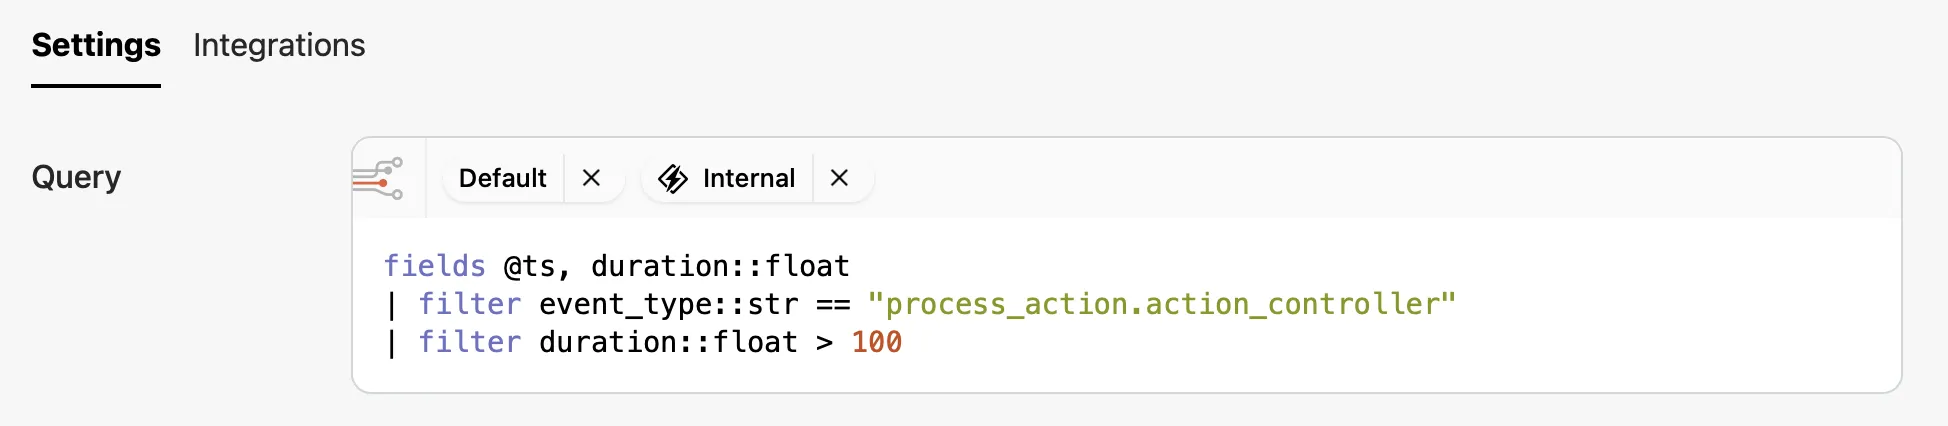Remove the Internal source chip
The image size is (1948, 426).
(x=839, y=178)
